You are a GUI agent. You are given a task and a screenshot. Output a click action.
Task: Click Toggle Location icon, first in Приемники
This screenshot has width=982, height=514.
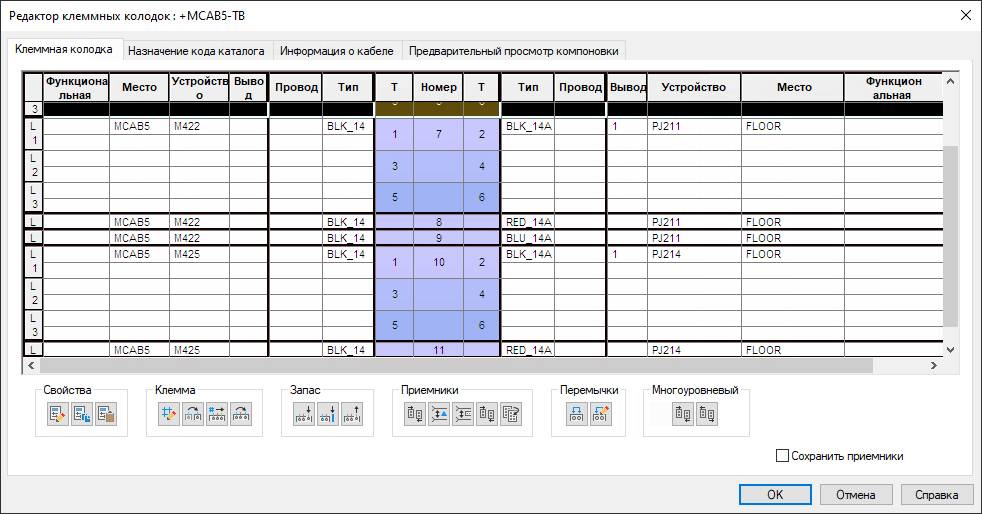click(x=415, y=414)
